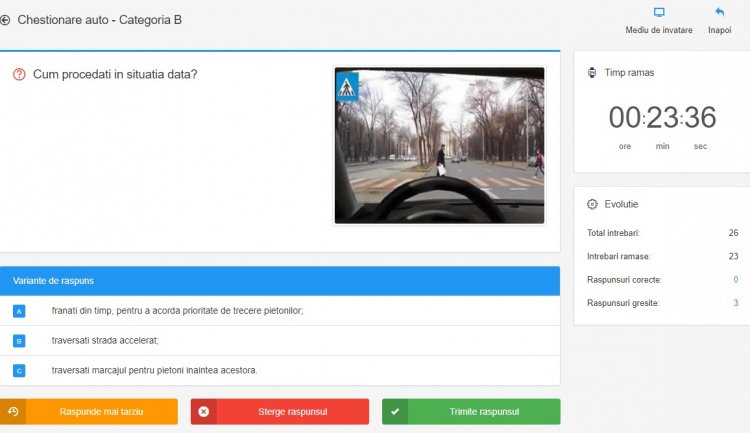Click the Variante de raspuns header
This screenshot has width=750, height=433.
(280, 281)
